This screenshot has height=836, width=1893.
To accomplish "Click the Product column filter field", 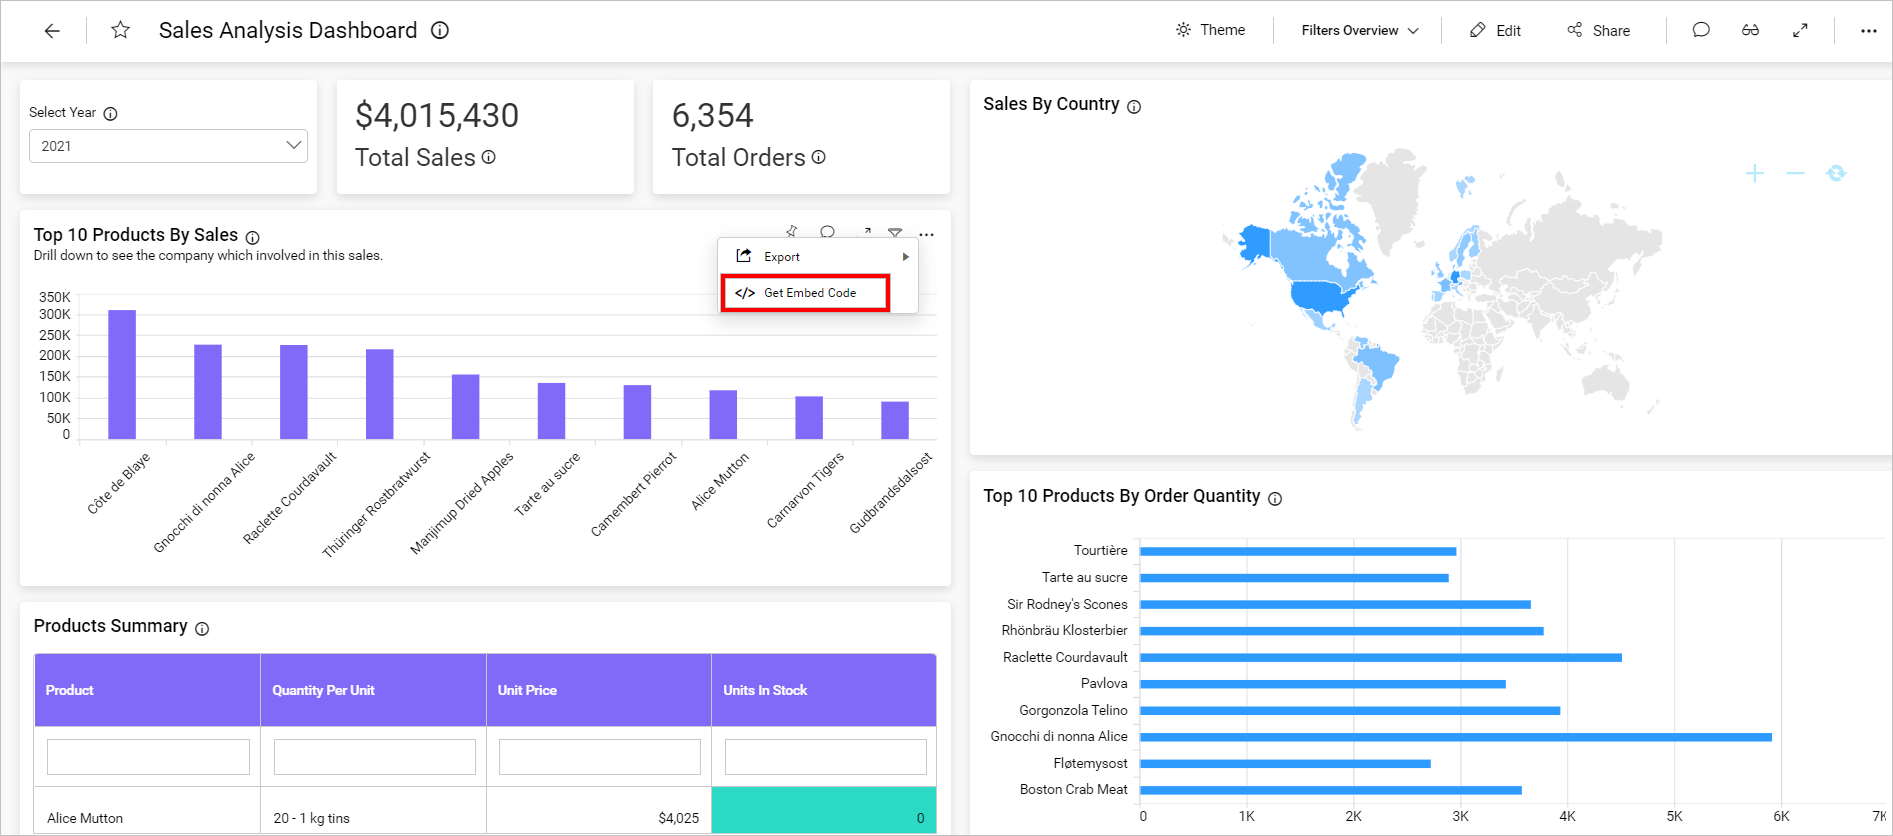I will 148,757.
